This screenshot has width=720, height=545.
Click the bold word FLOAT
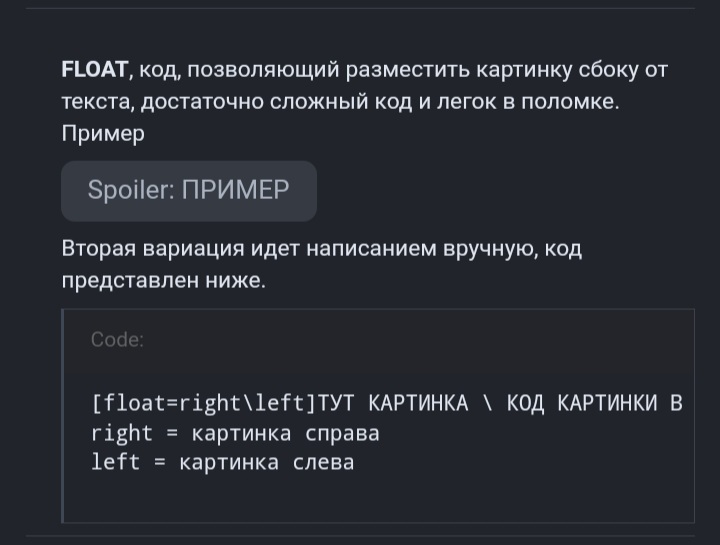tap(95, 69)
